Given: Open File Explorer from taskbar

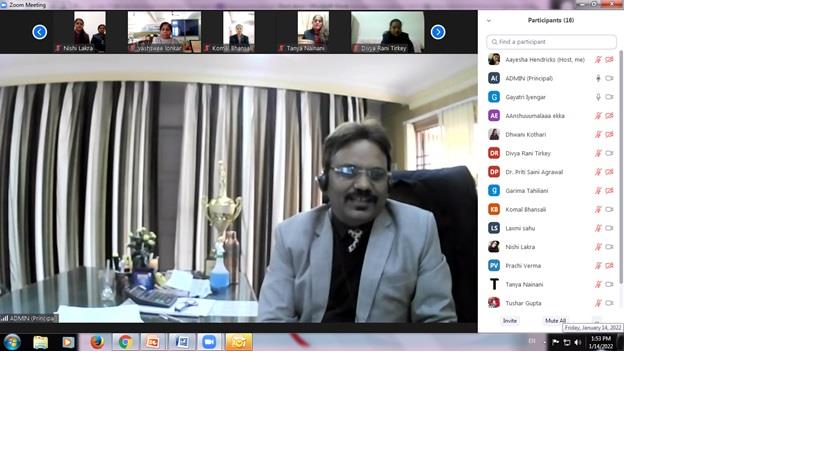Looking at the screenshot, I should [40, 342].
